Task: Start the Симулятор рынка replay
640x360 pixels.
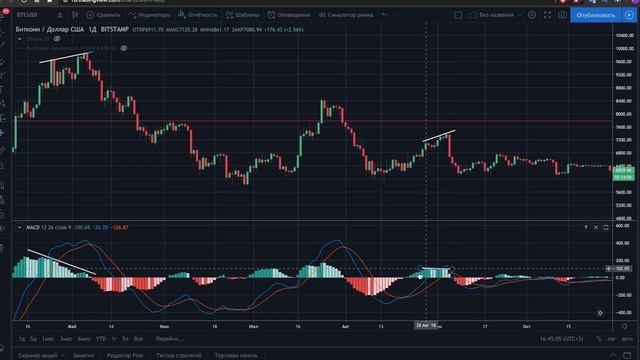Action: tap(346, 15)
